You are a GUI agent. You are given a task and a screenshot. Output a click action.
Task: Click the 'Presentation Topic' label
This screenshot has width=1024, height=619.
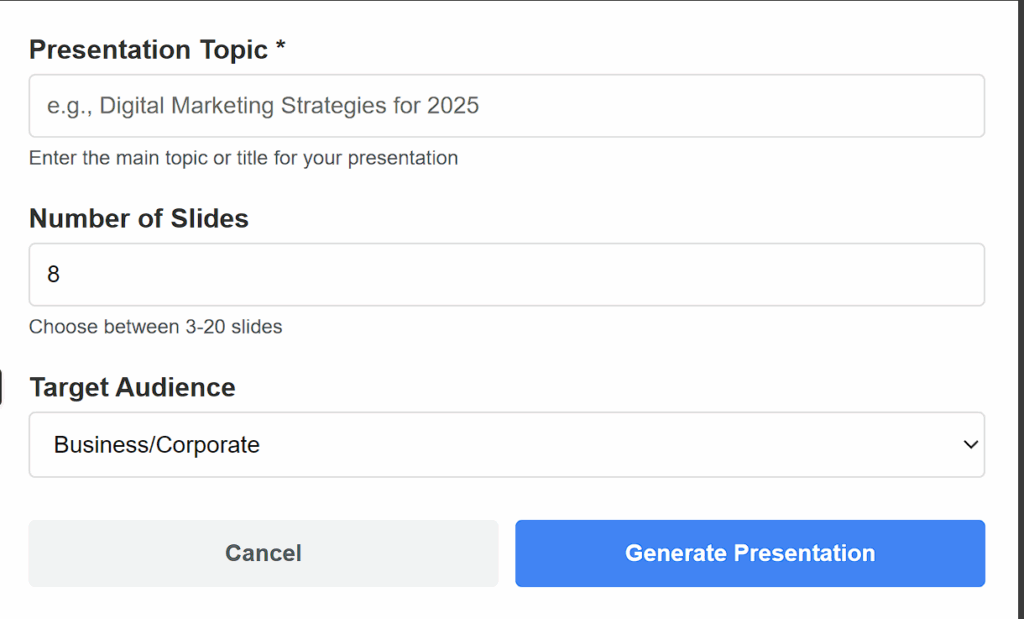click(x=148, y=50)
